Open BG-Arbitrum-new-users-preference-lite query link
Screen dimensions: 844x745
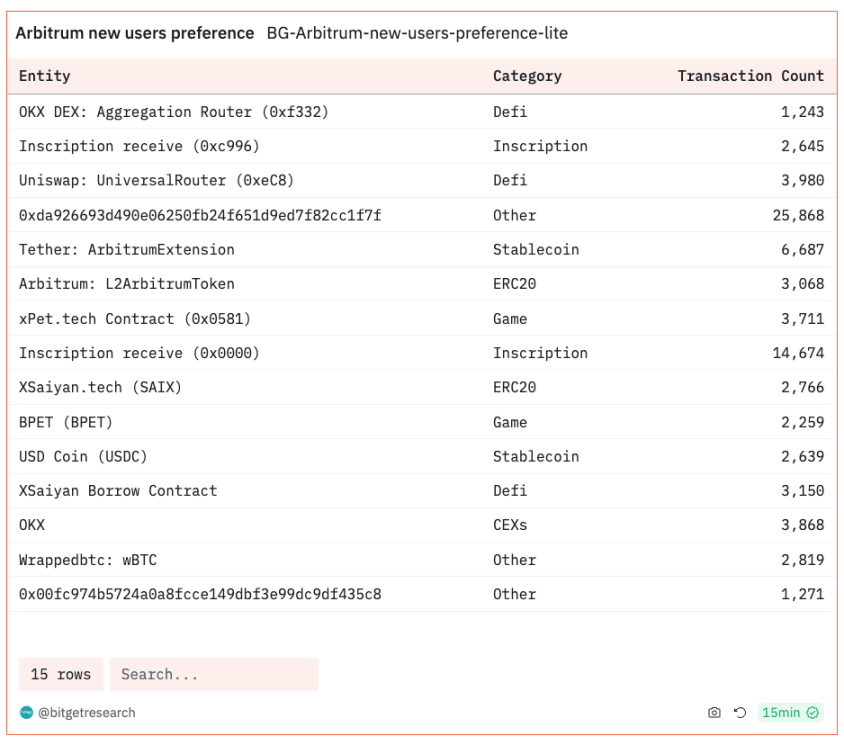click(417, 33)
